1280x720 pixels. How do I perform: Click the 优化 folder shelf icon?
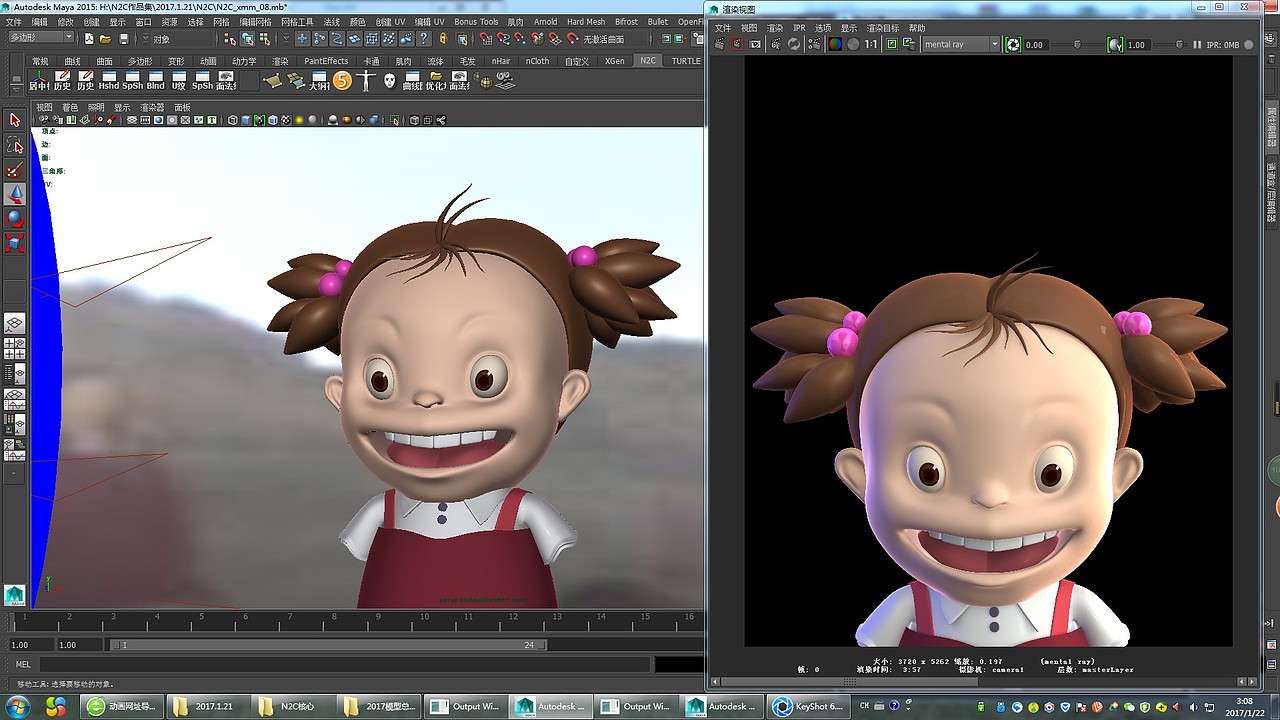pos(436,81)
